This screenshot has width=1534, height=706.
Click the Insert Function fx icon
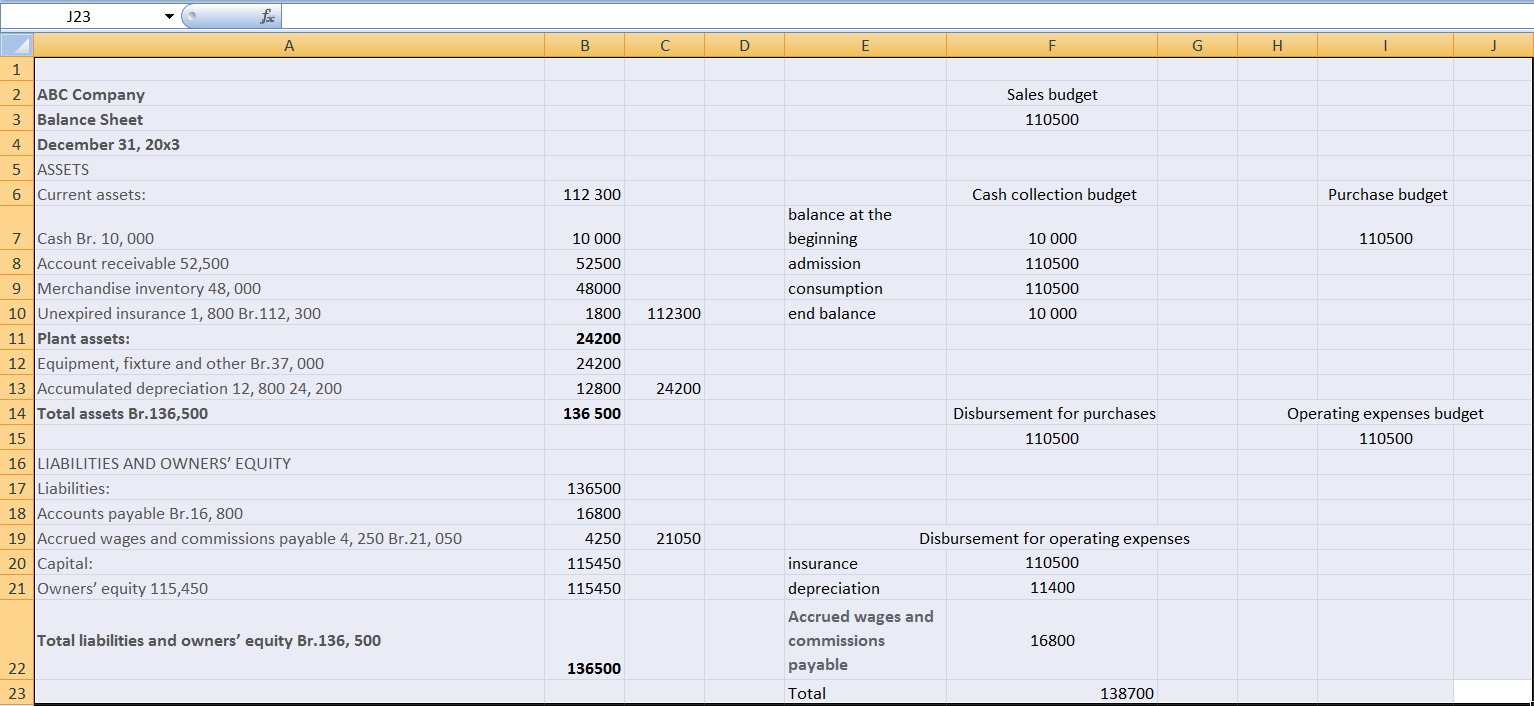click(x=267, y=16)
